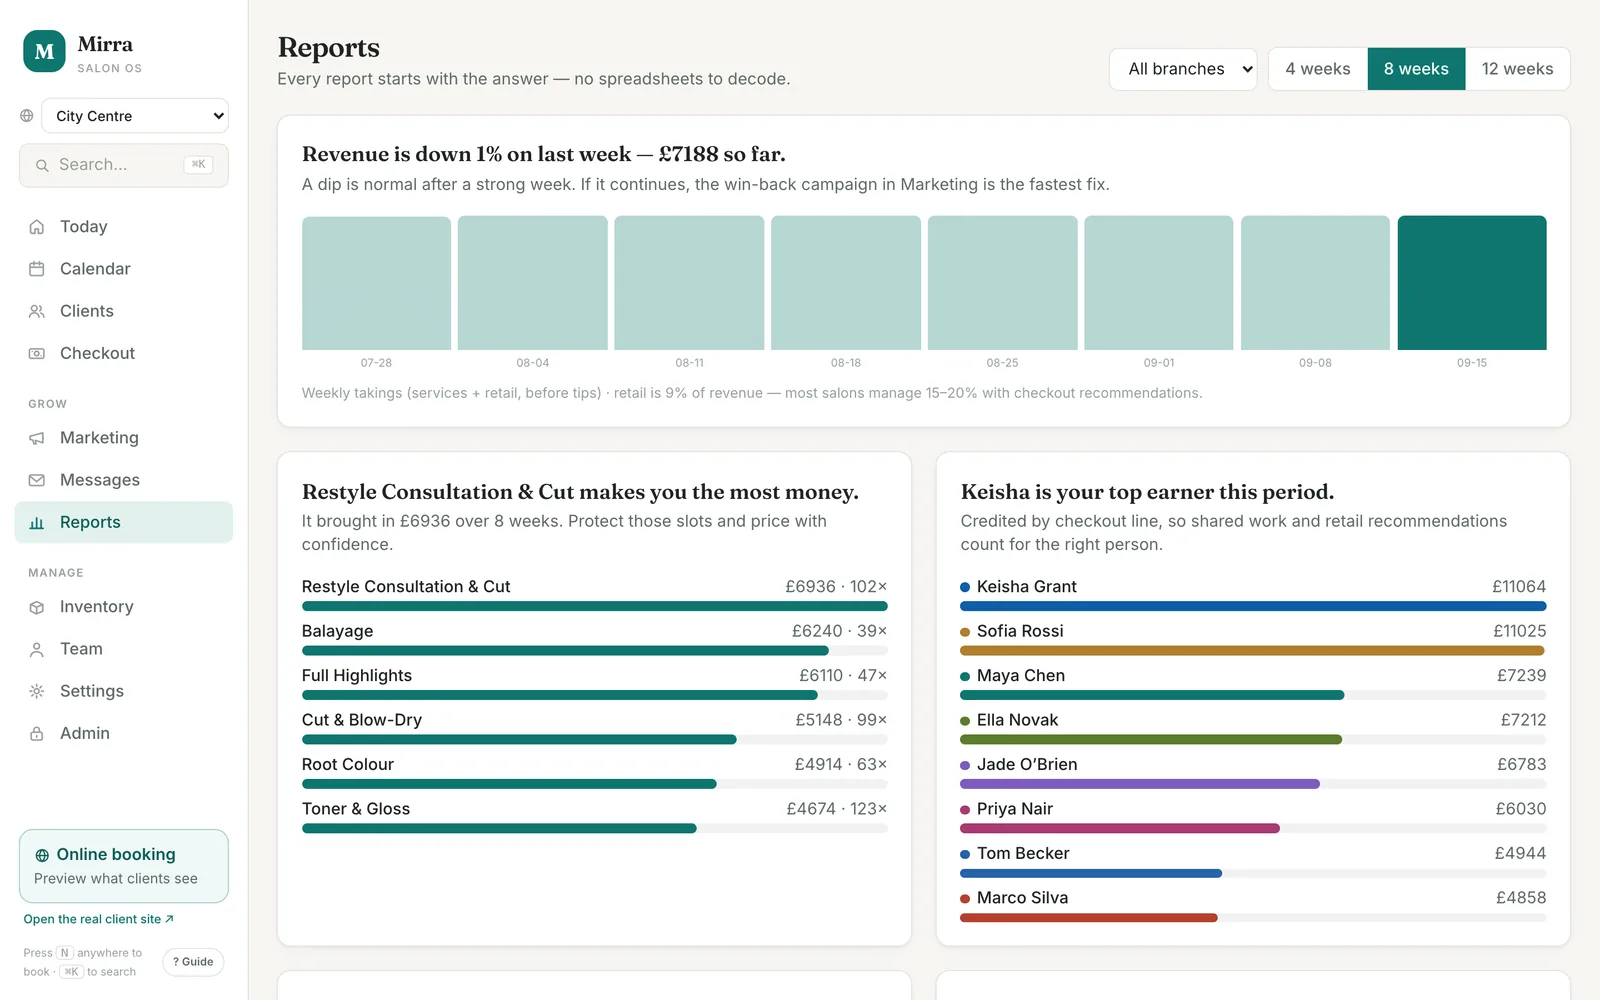Click the Reports bar chart icon
Screen dimensions: 1600x1000
pyautogui.click(x=37, y=522)
